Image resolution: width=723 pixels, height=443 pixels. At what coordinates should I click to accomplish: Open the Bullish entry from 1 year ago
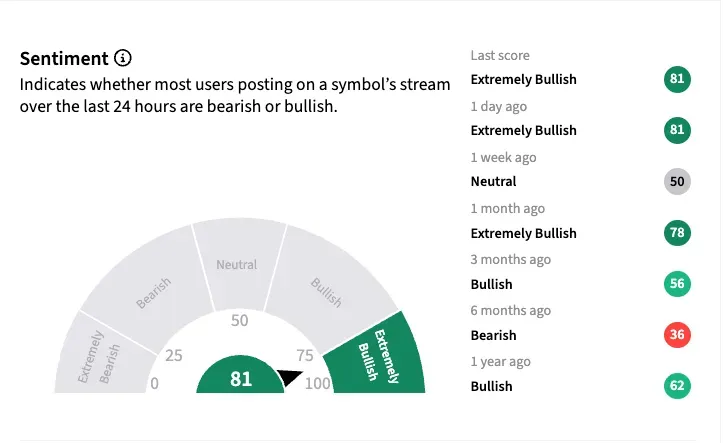pyautogui.click(x=491, y=387)
